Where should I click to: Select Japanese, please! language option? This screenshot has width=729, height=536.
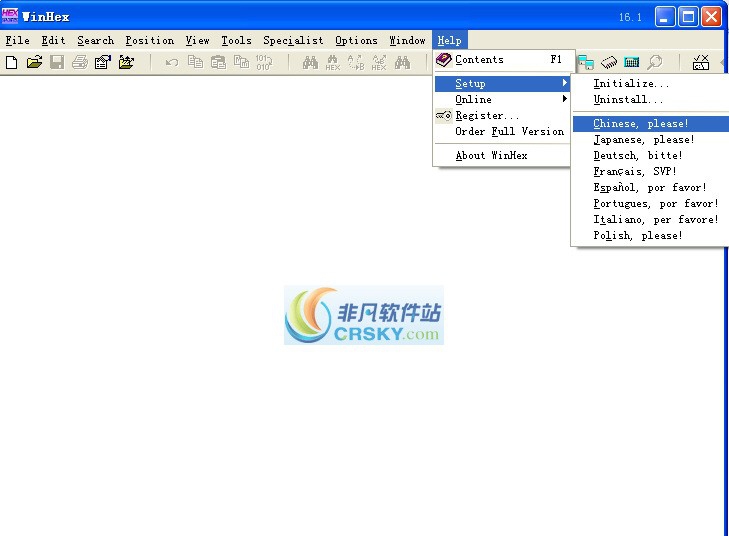click(x=651, y=139)
